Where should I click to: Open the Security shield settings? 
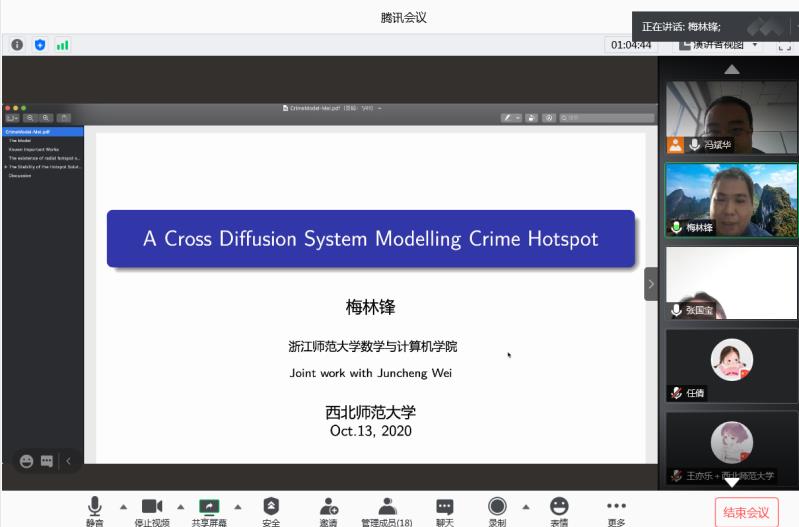271,509
